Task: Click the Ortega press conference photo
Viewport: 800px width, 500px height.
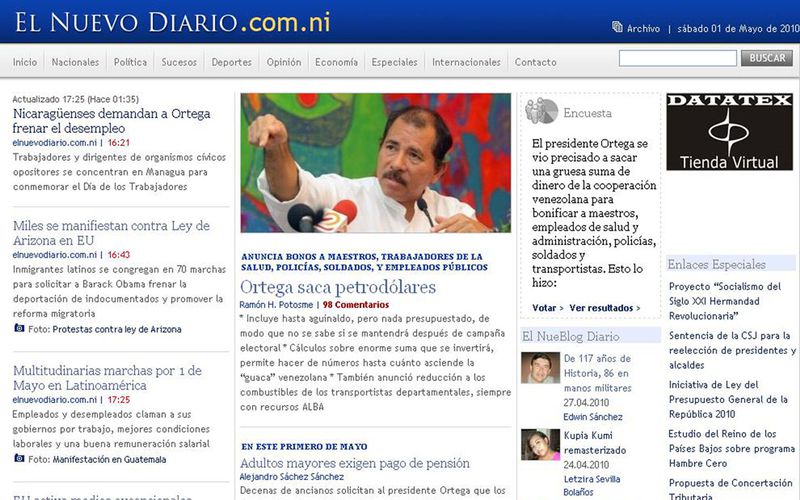Action: [376, 163]
